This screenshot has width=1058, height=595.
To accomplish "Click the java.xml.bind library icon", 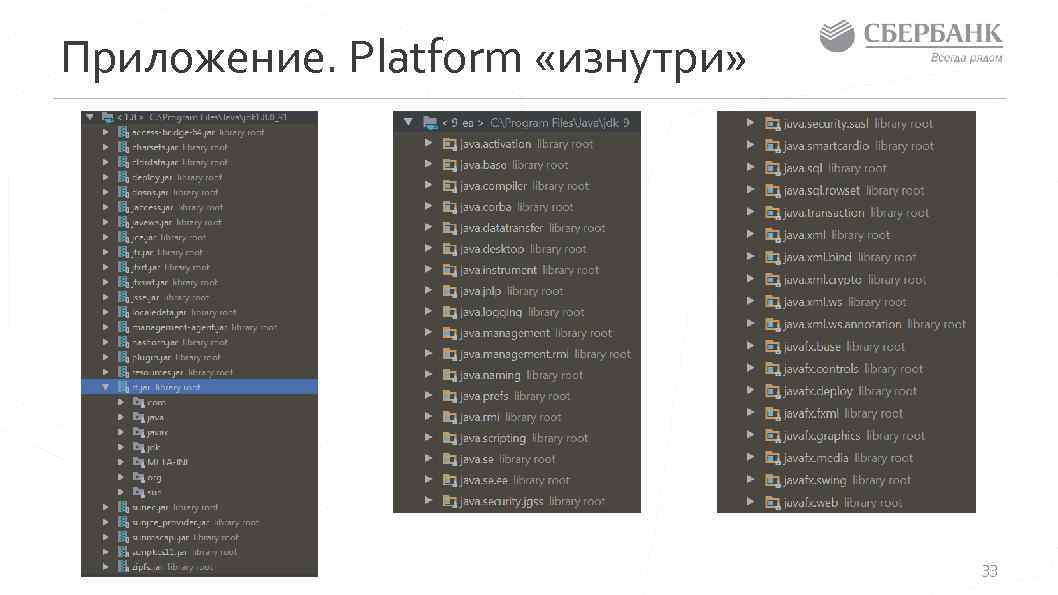I will (774, 257).
